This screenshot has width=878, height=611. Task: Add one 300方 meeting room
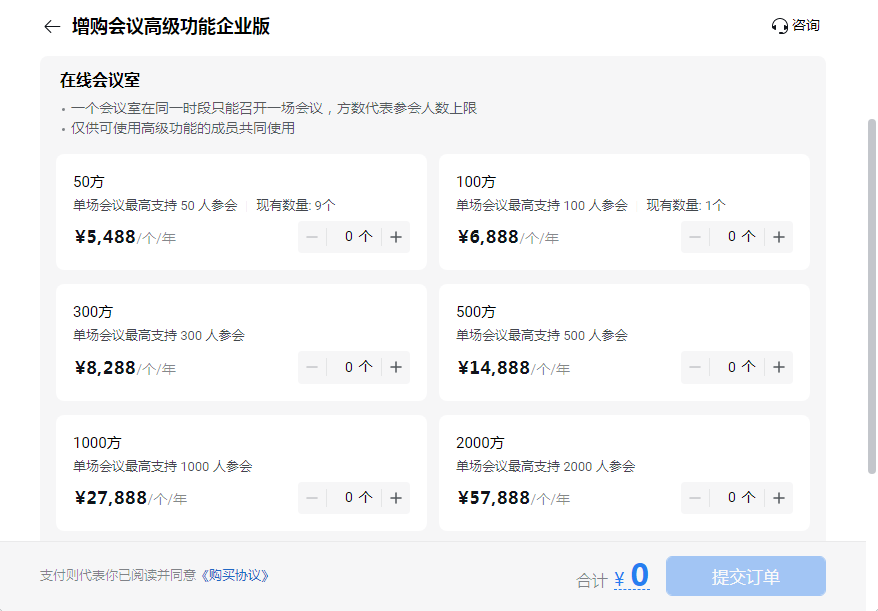(396, 367)
